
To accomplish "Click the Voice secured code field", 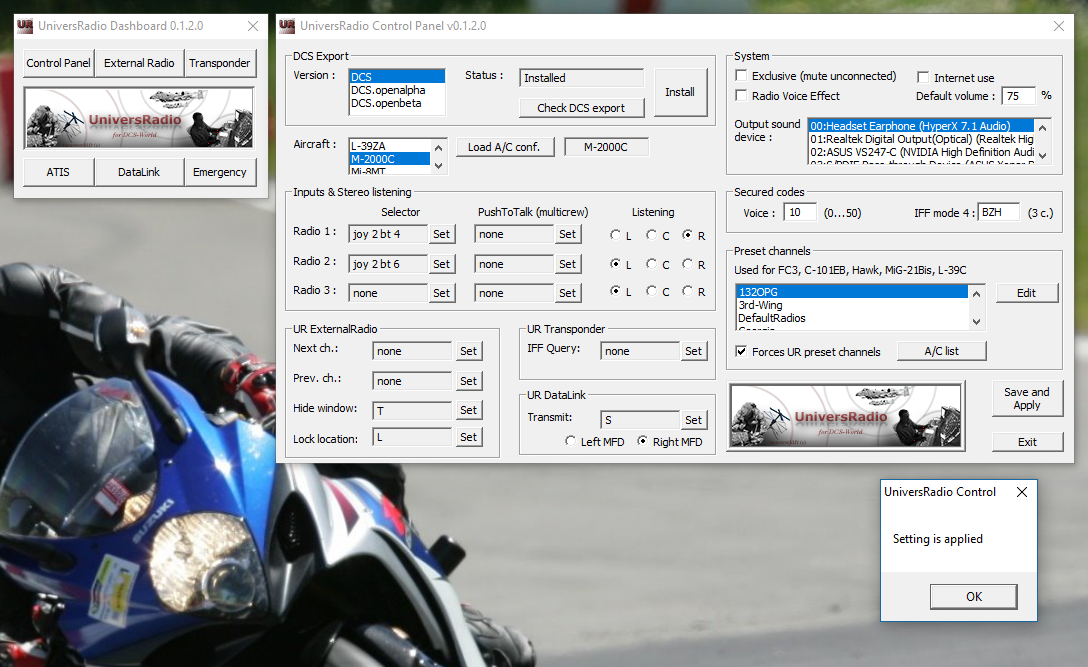I will point(800,212).
